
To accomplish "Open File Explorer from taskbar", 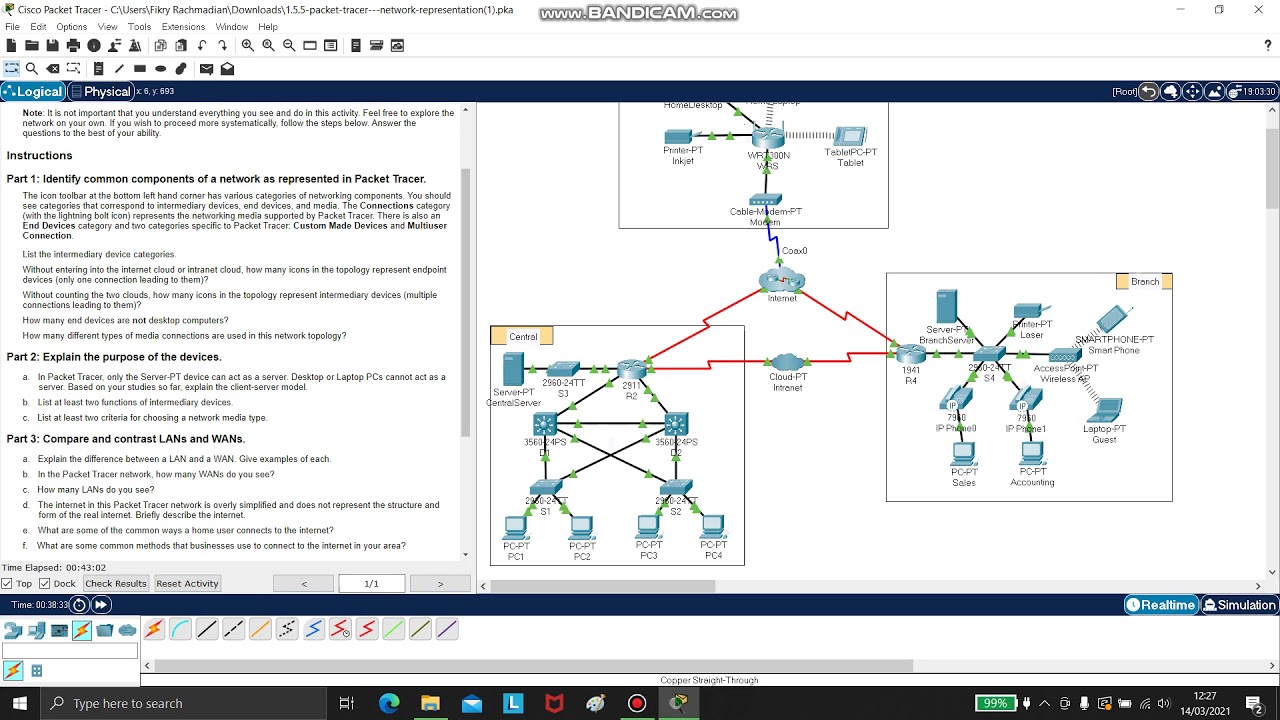I will pyautogui.click(x=430, y=703).
